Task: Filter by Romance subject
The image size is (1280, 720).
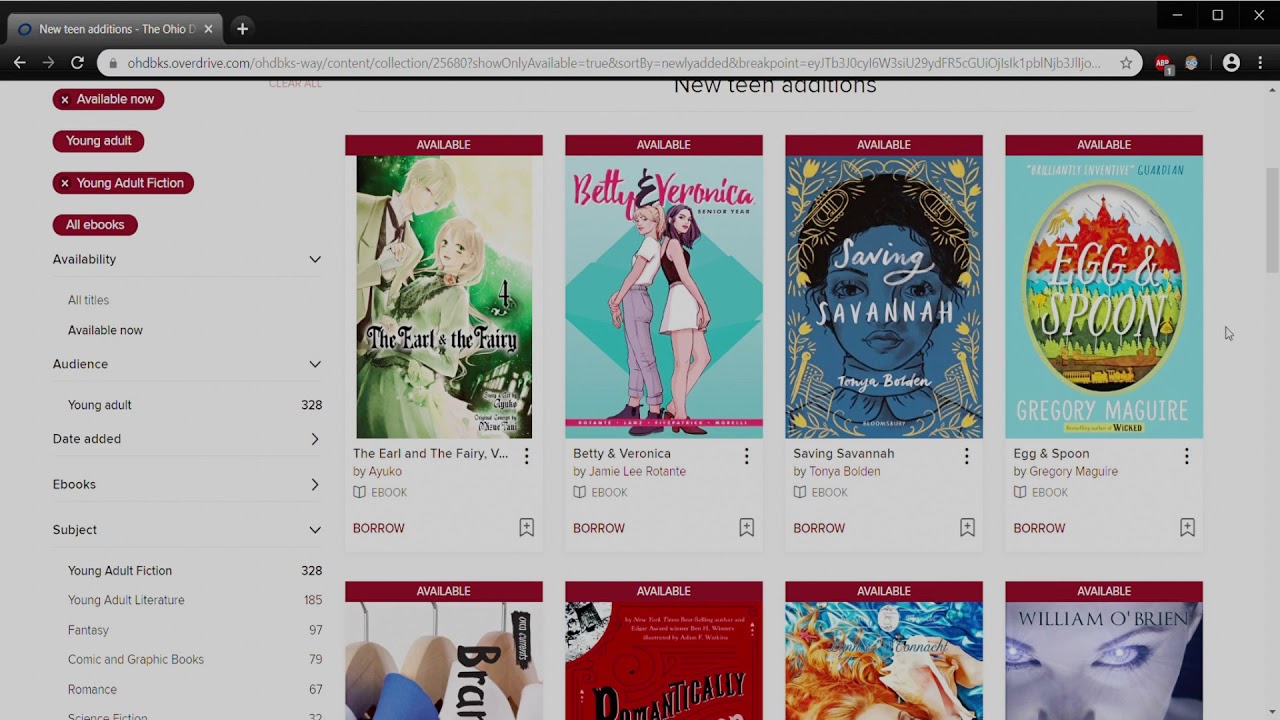Action: click(92, 690)
